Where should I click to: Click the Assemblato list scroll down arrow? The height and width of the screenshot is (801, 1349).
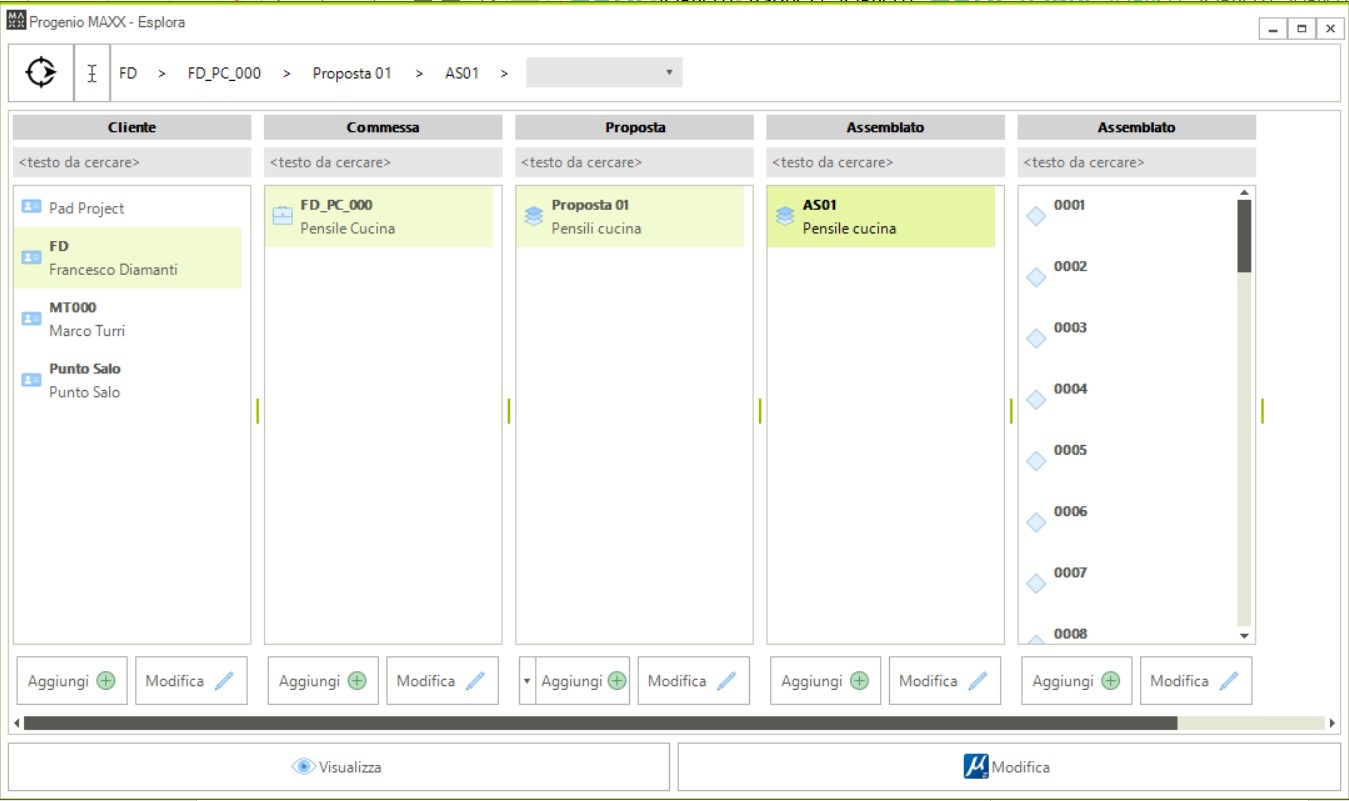point(1244,635)
